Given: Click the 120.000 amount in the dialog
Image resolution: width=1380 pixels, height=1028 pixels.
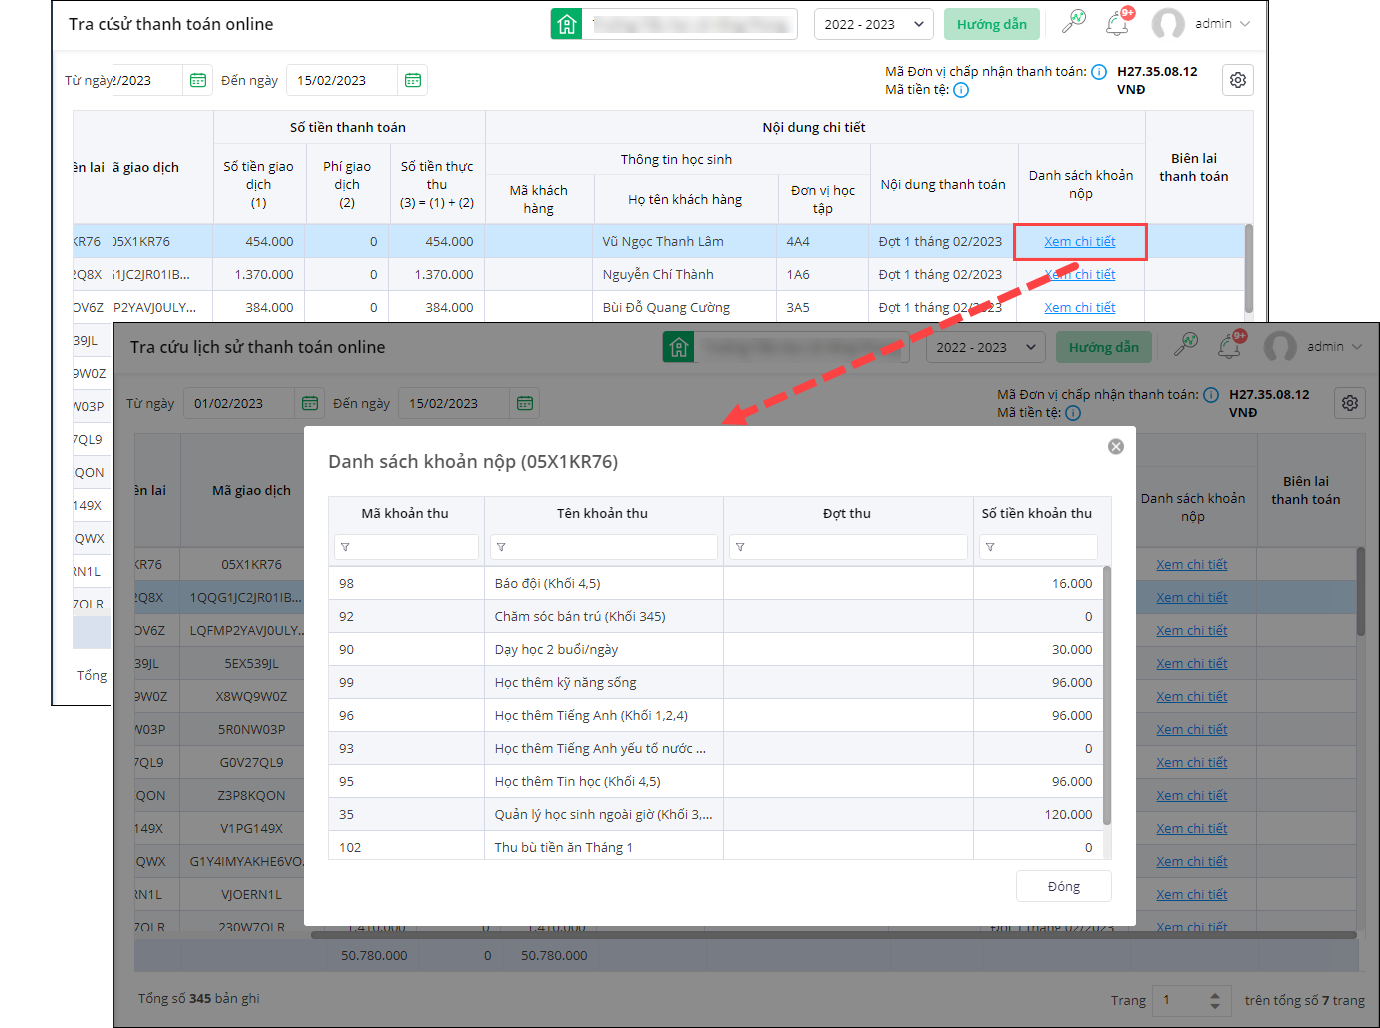Looking at the screenshot, I should (x=1068, y=814).
